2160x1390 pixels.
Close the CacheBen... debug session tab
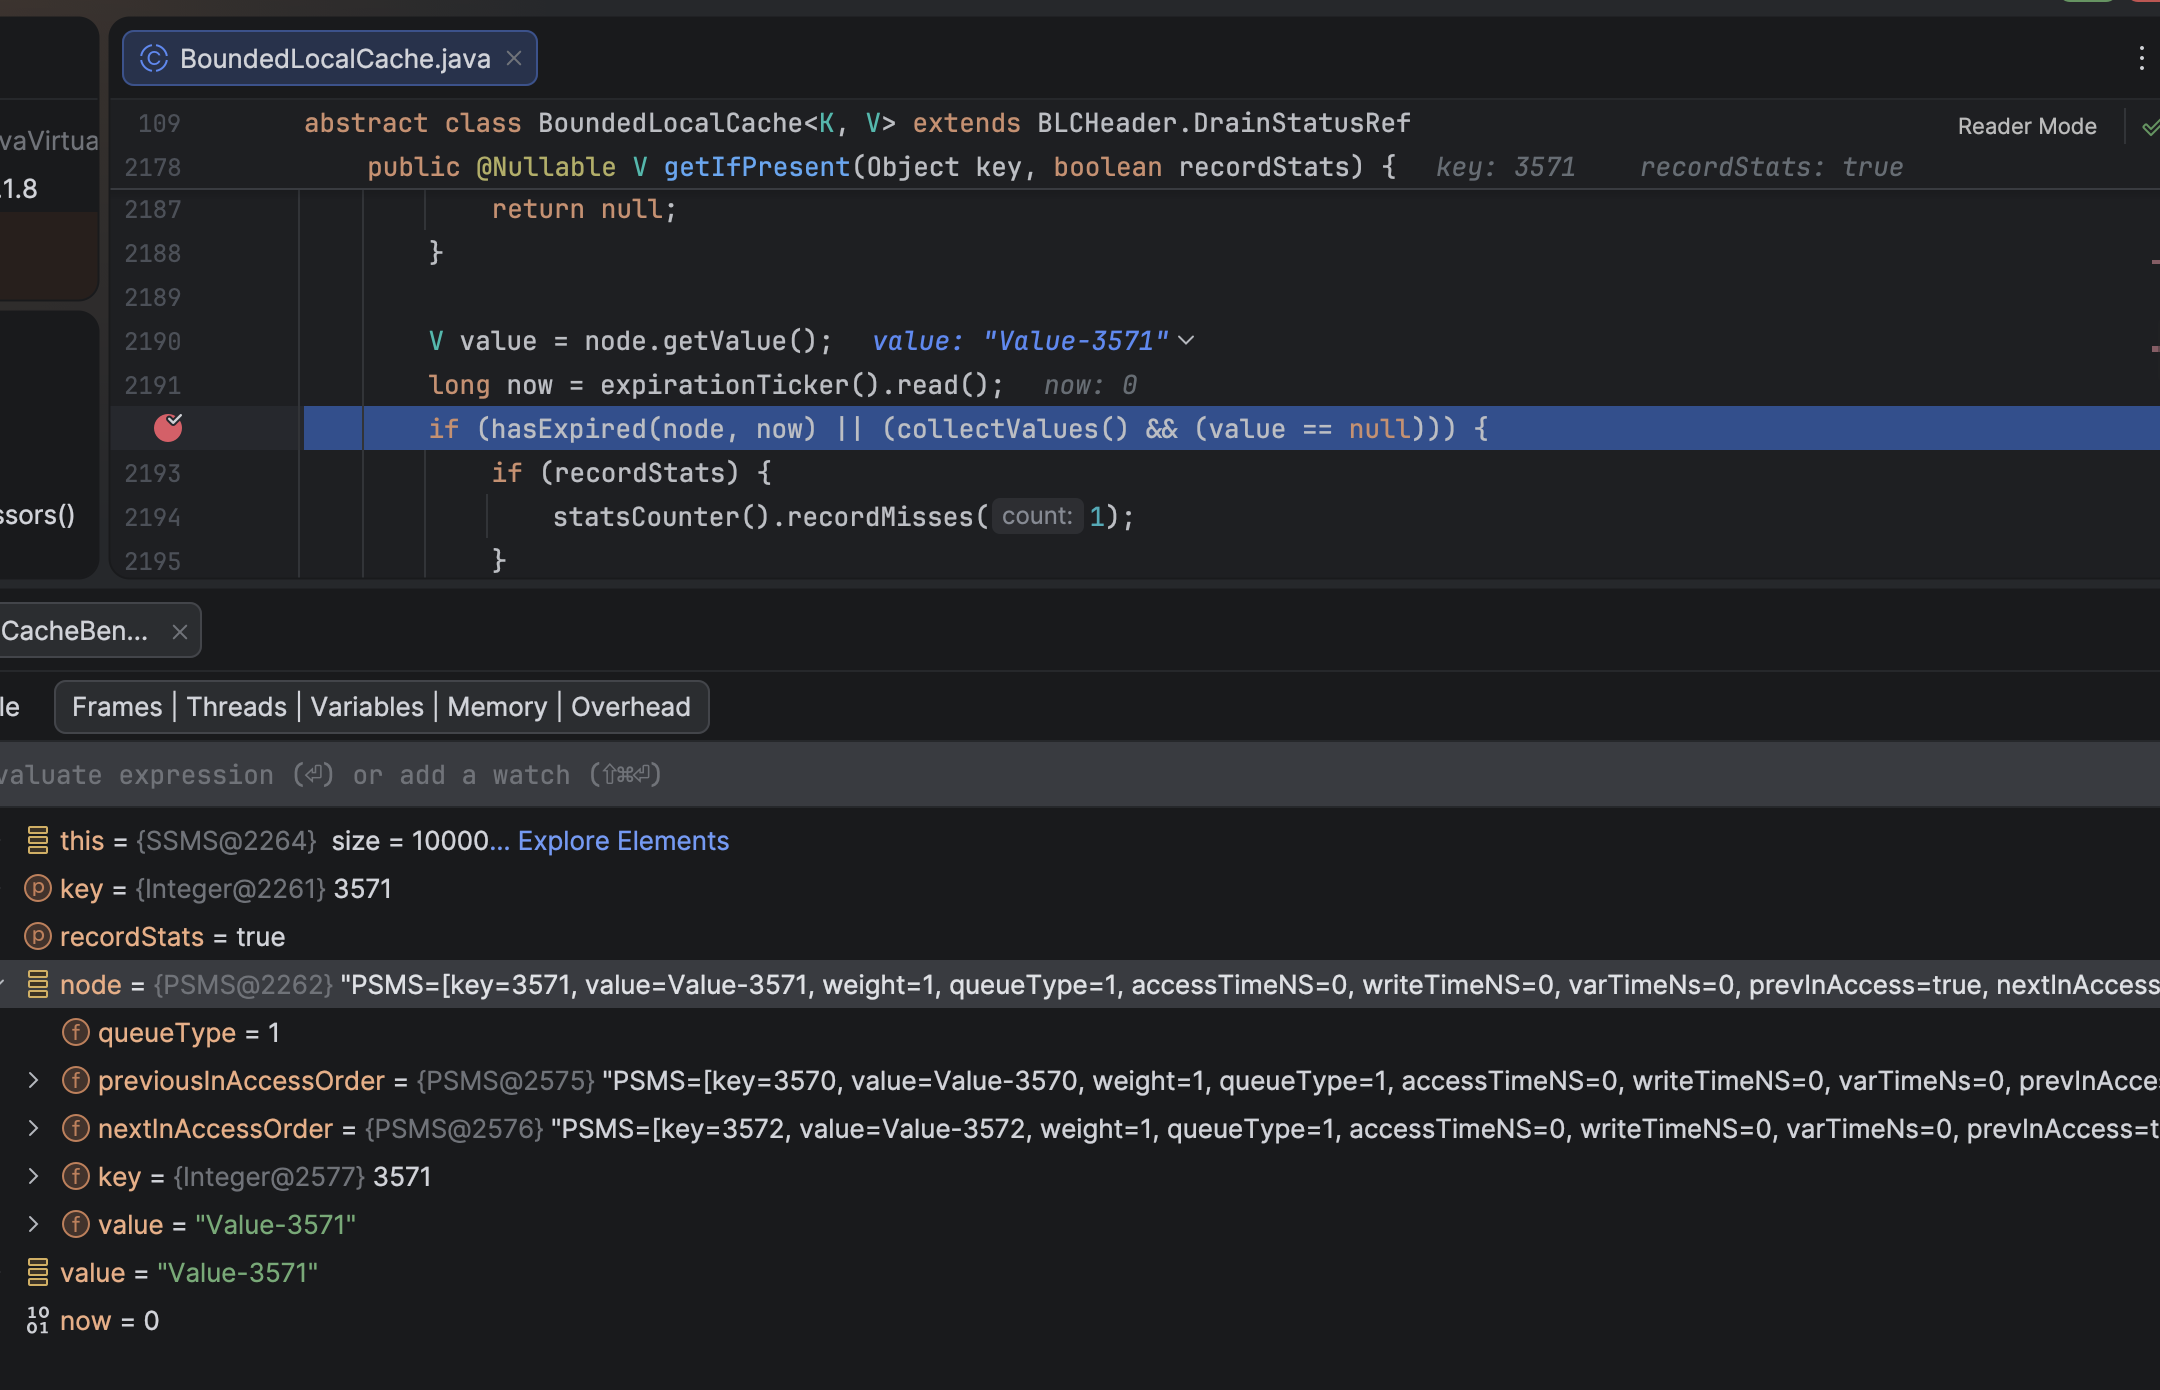tap(180, 632)
